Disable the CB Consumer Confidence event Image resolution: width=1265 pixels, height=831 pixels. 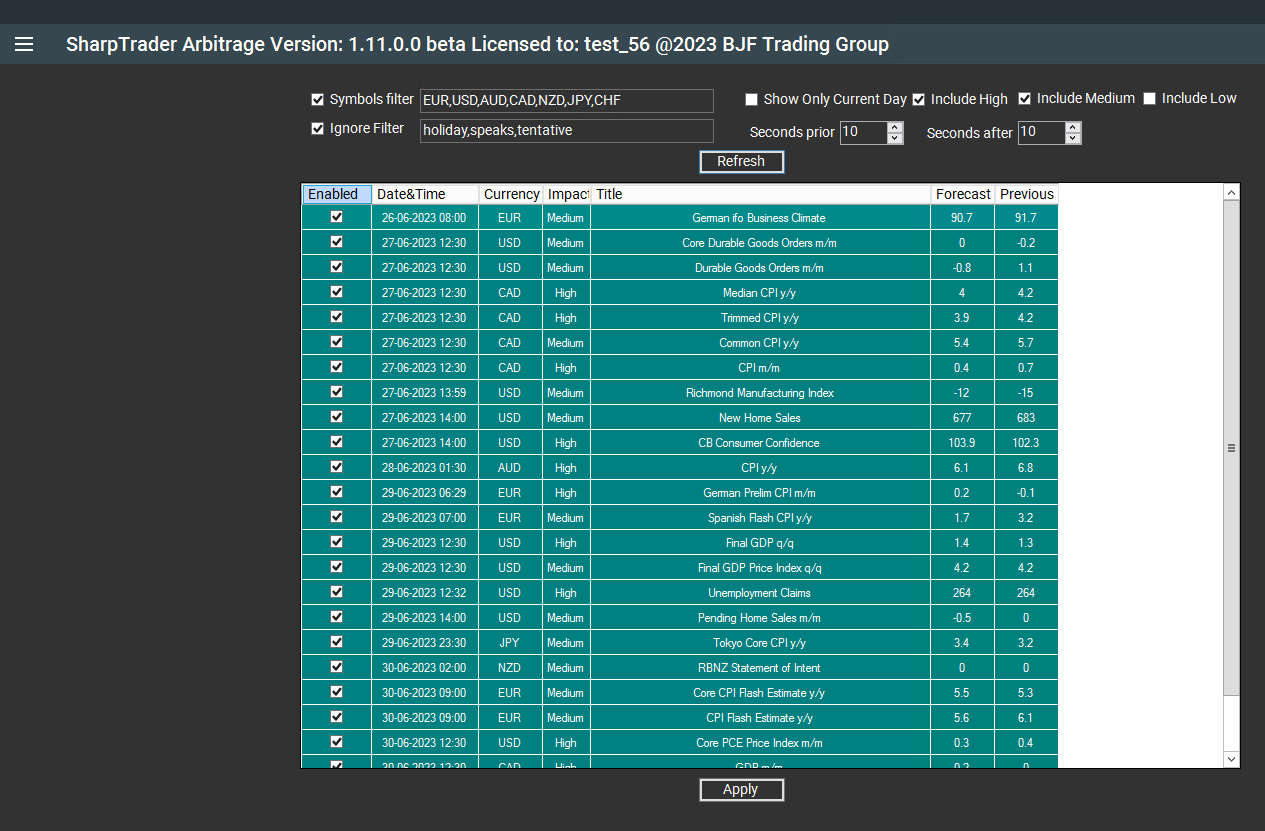[x=337, y=442]
